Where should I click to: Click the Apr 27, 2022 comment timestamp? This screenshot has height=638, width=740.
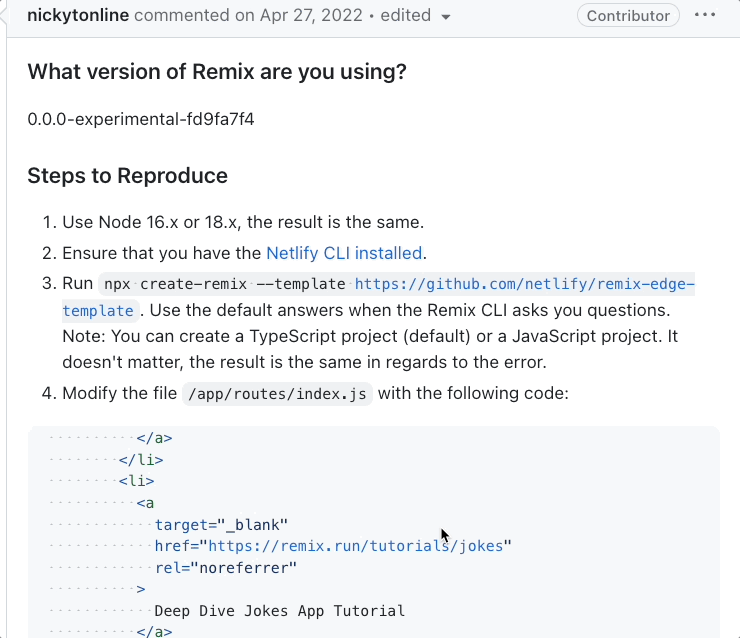click(311, 15)
